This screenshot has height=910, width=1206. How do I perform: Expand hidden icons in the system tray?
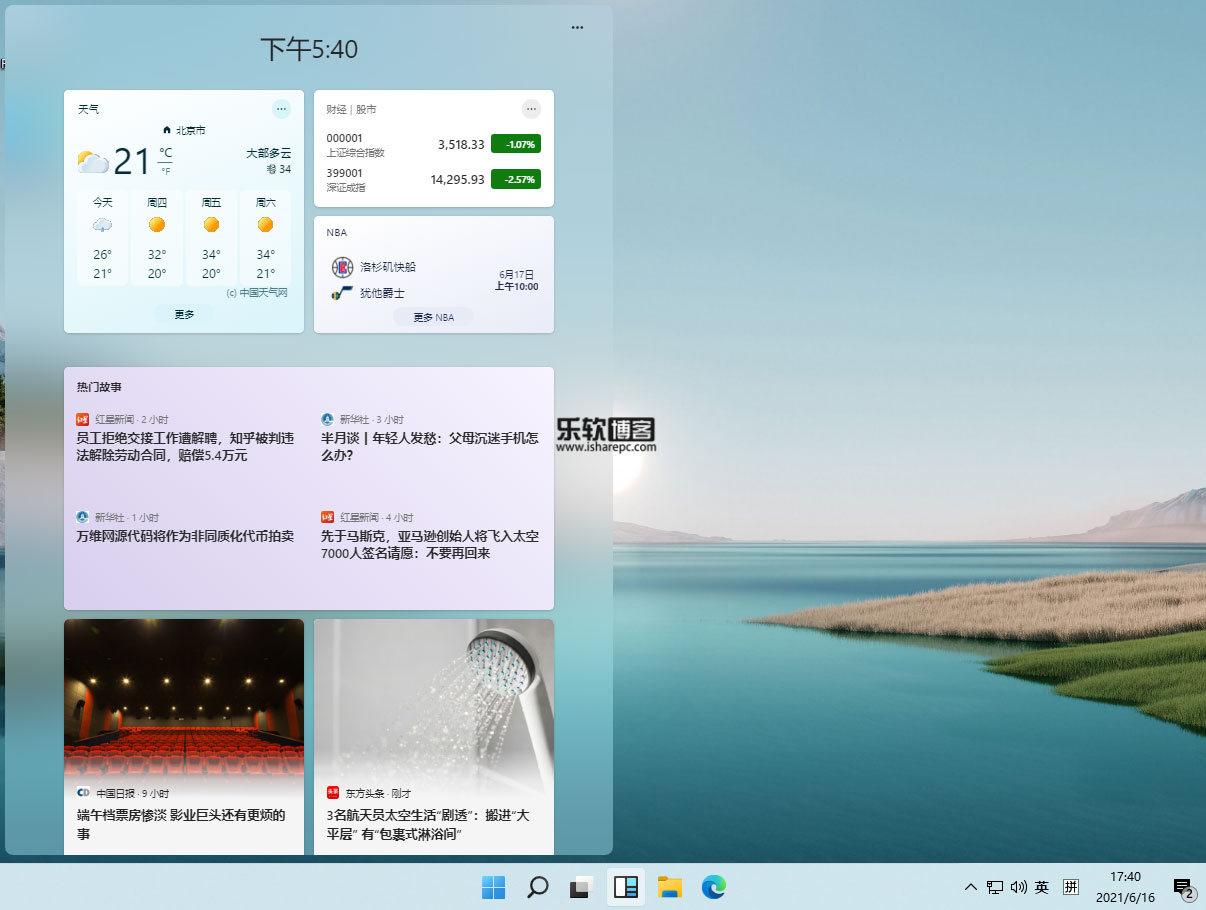tap(970, 886)
